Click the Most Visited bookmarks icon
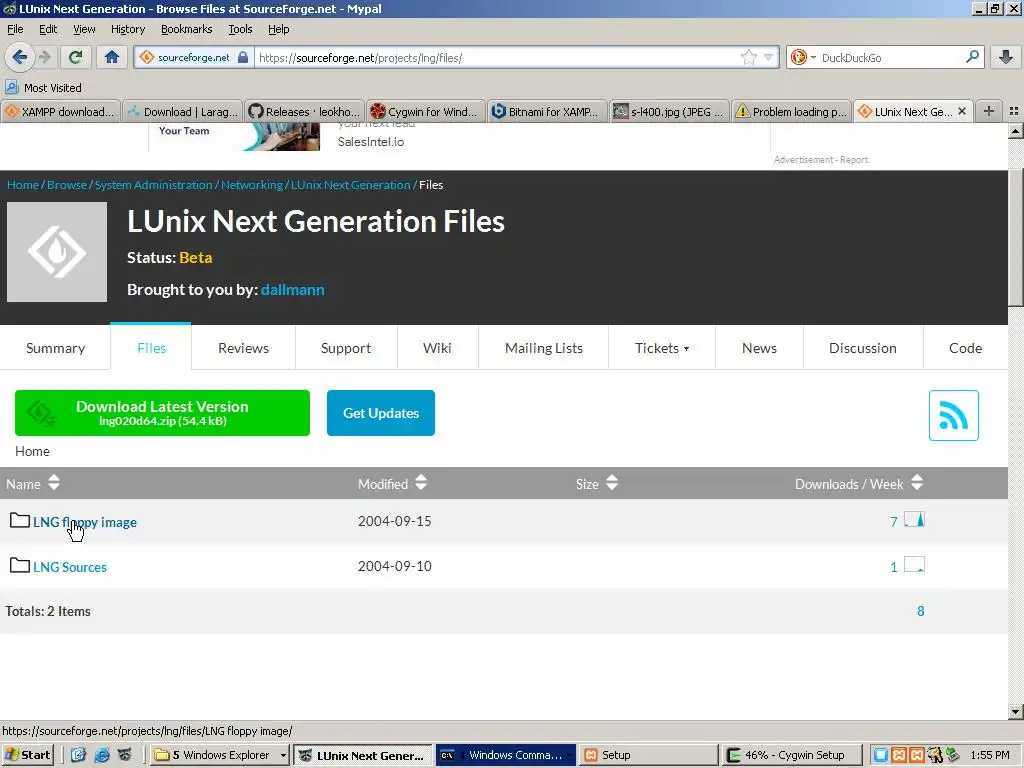Image resolution: width=1024 pixels, height=768 pixels. [x=12, y=87]
